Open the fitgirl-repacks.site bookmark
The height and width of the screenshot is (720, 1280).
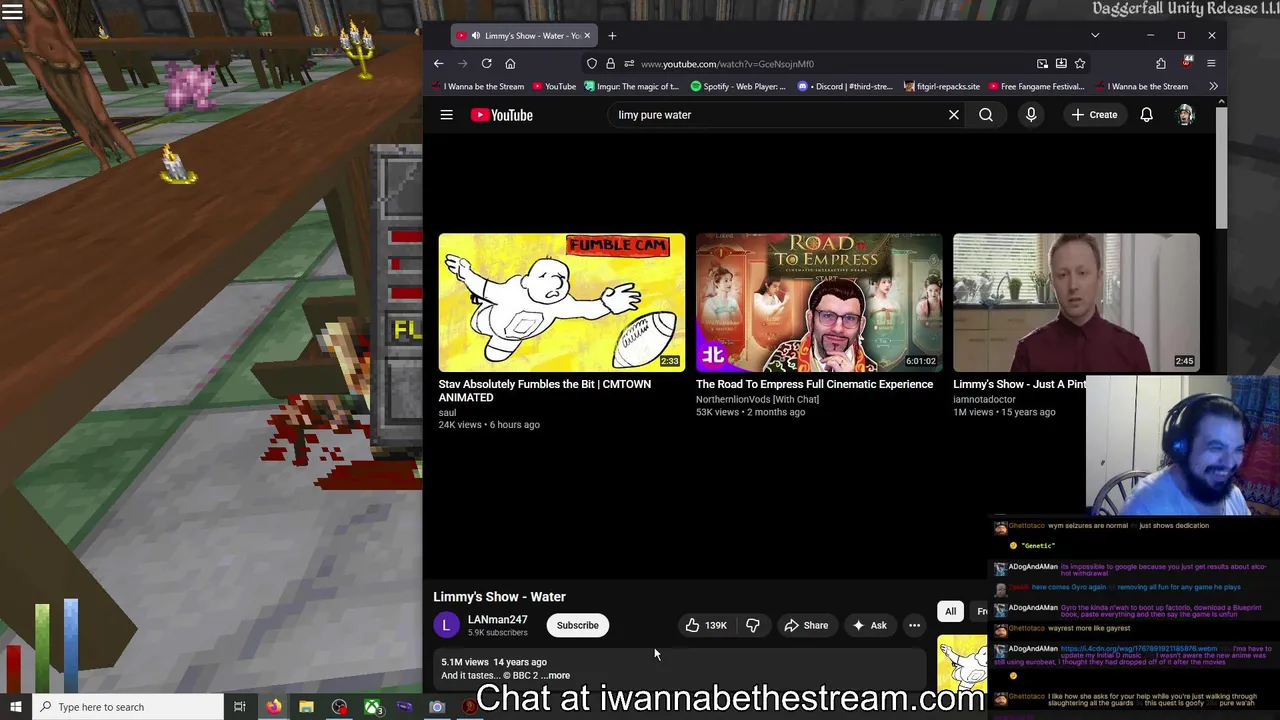[941, 87]
